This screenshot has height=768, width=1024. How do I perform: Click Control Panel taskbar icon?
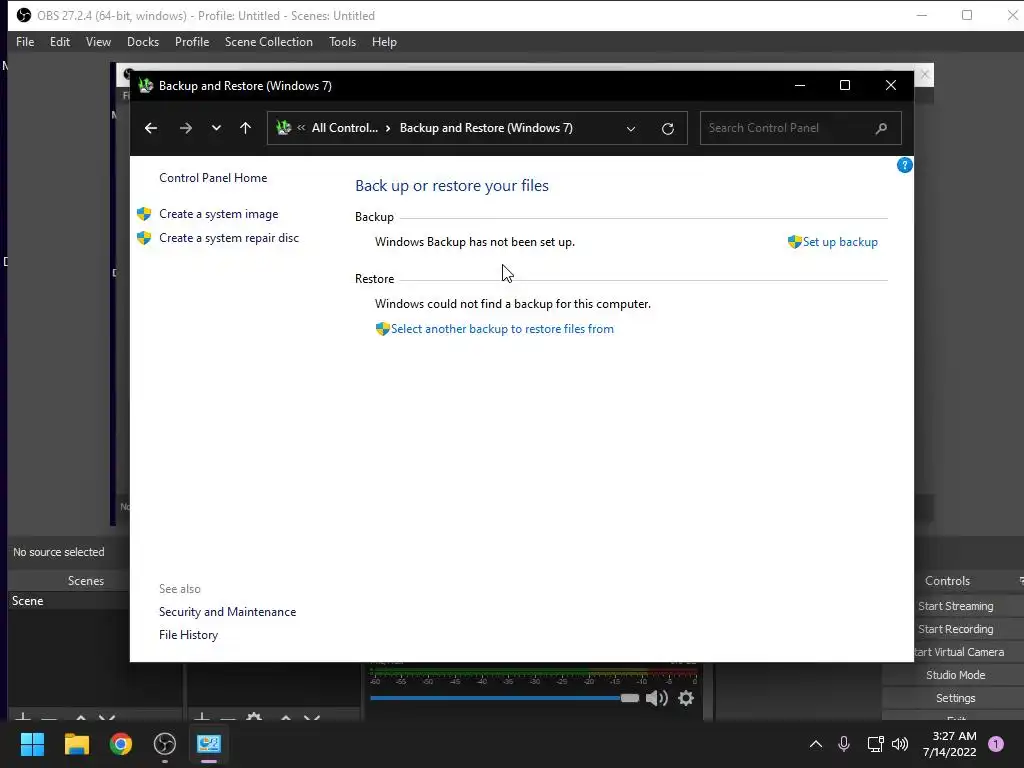[x=209, y=744]
